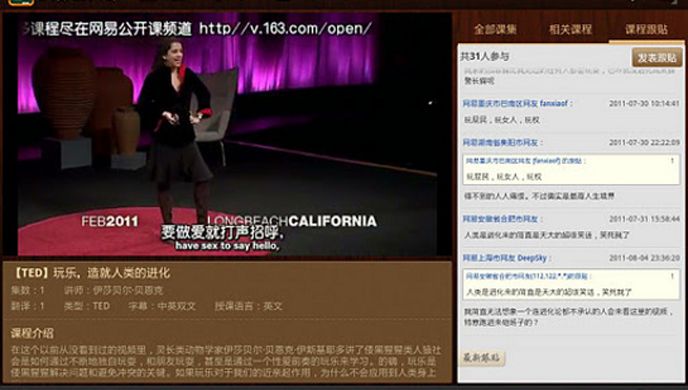Click the 集数:1 label
688x390 pixels.
pyautogui.click(x=28, y=290)
